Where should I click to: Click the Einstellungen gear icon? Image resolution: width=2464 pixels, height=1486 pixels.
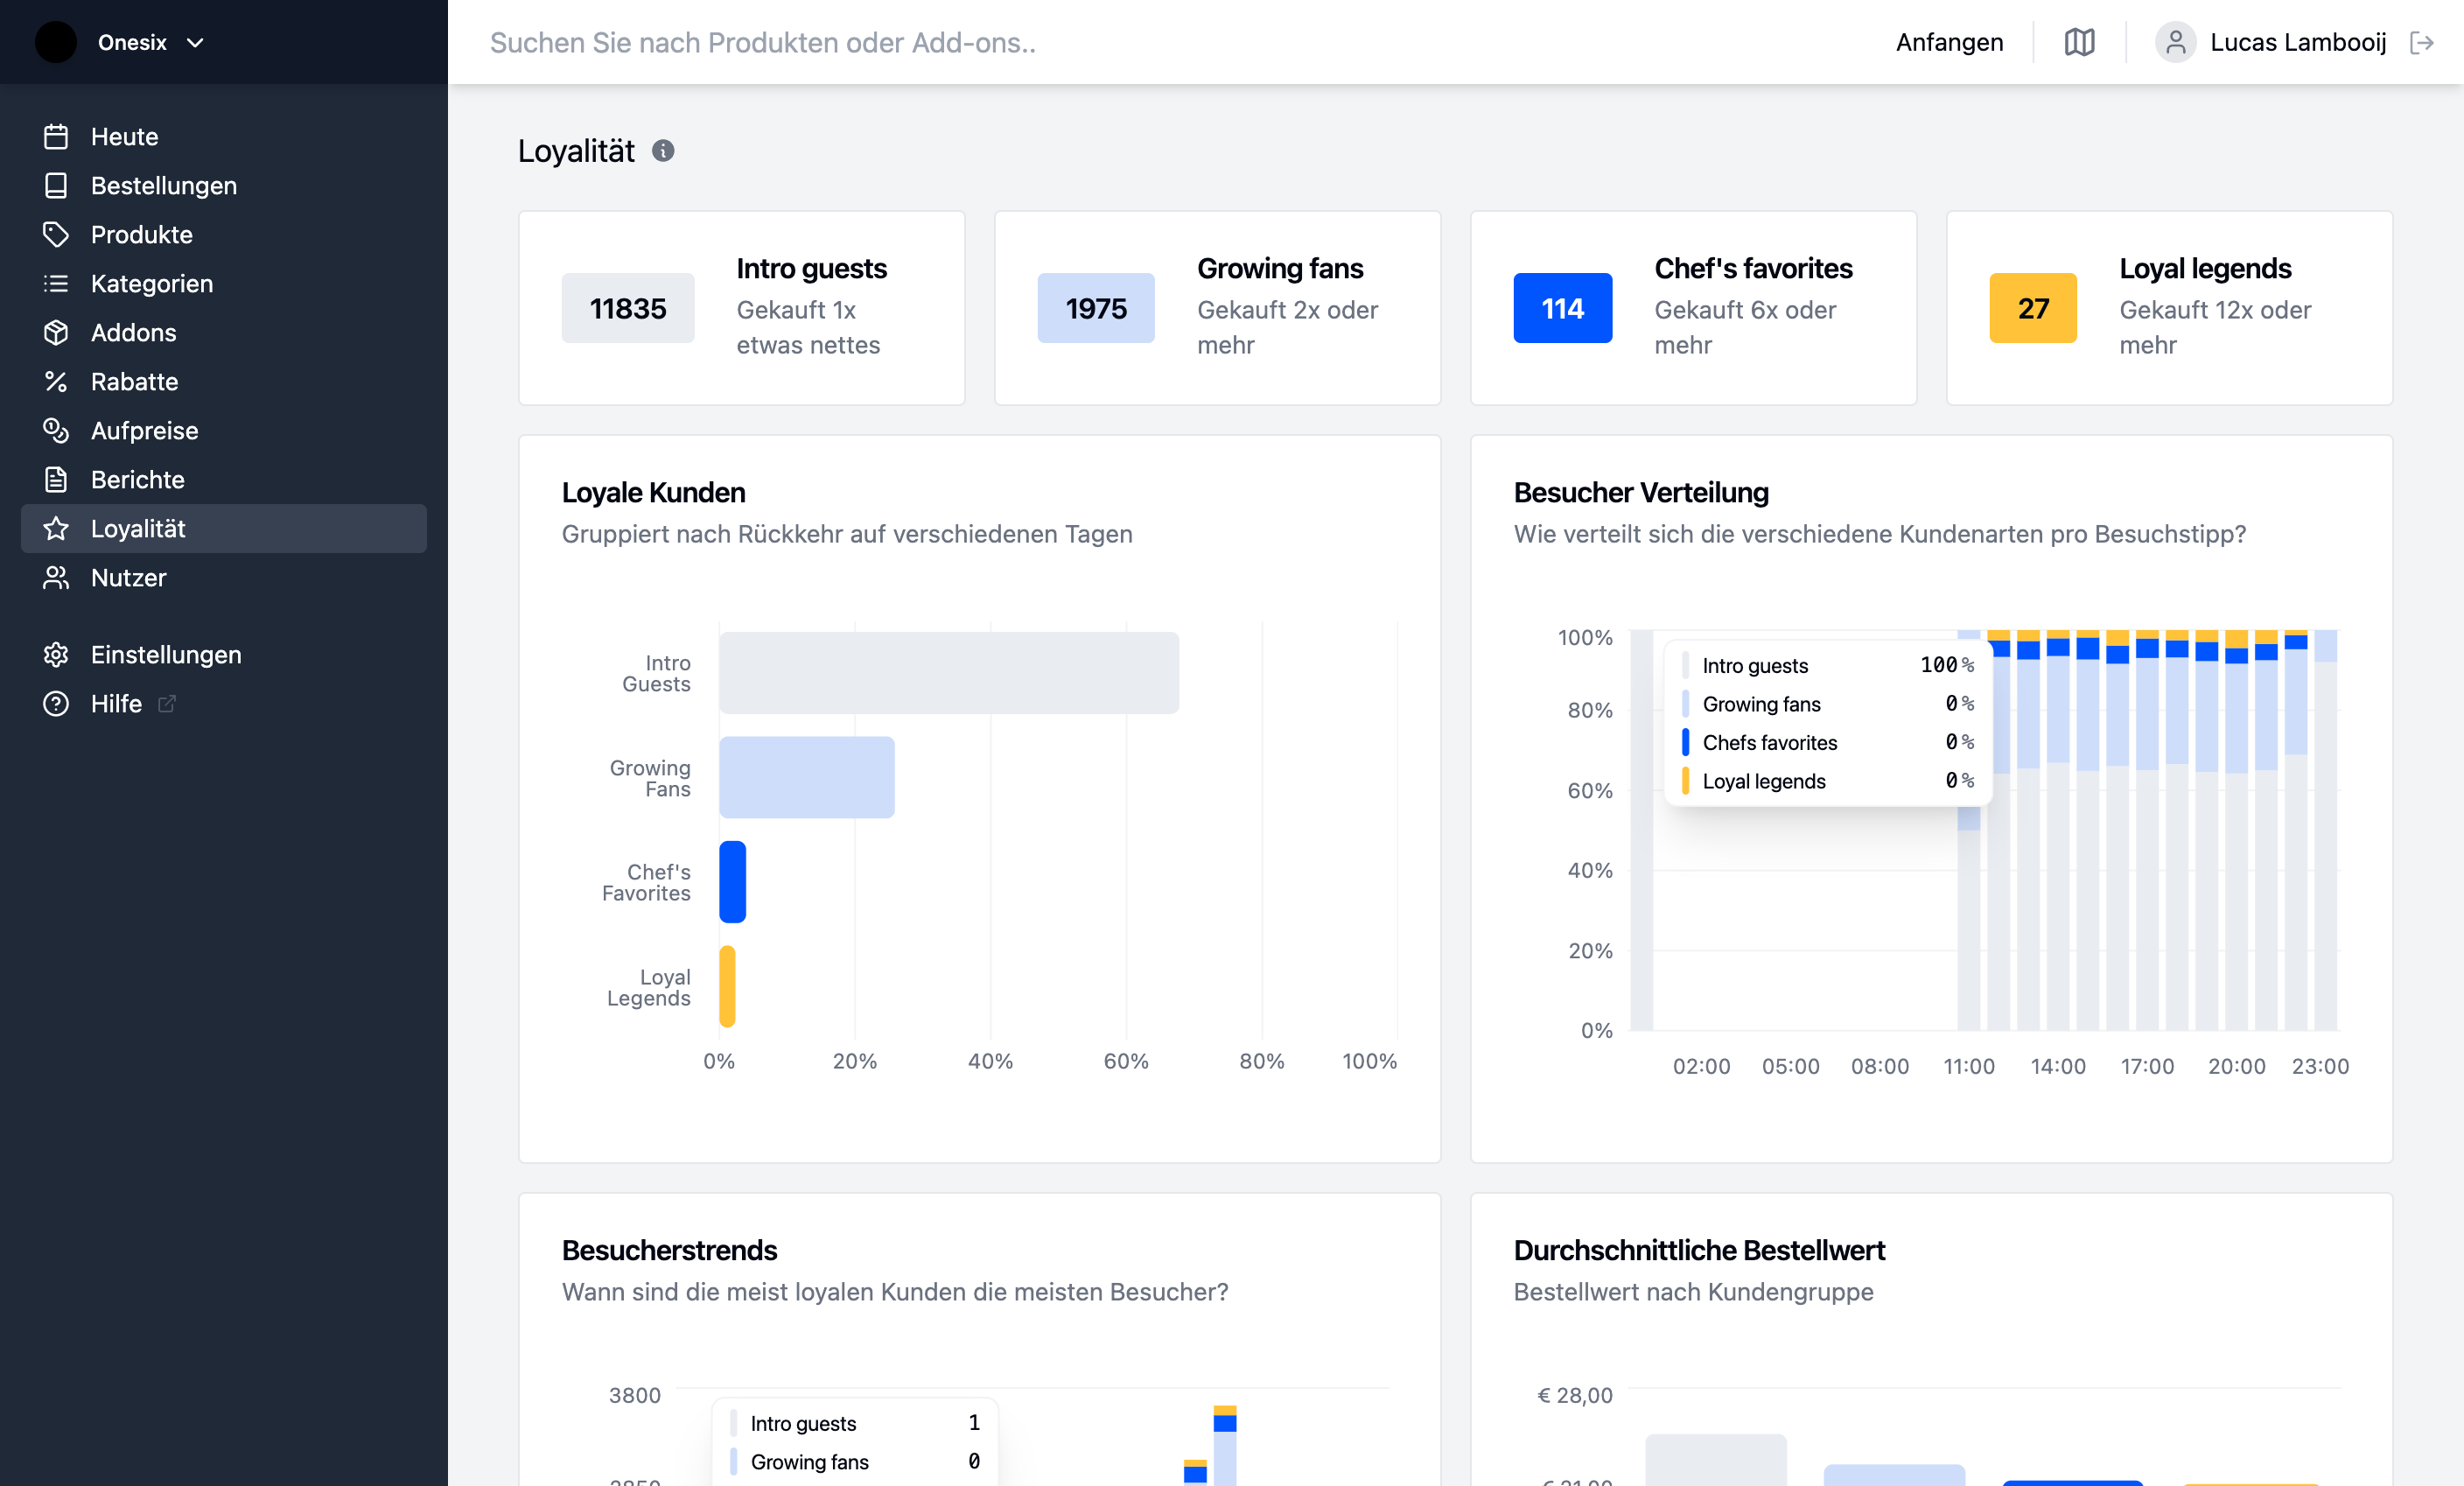56,655
